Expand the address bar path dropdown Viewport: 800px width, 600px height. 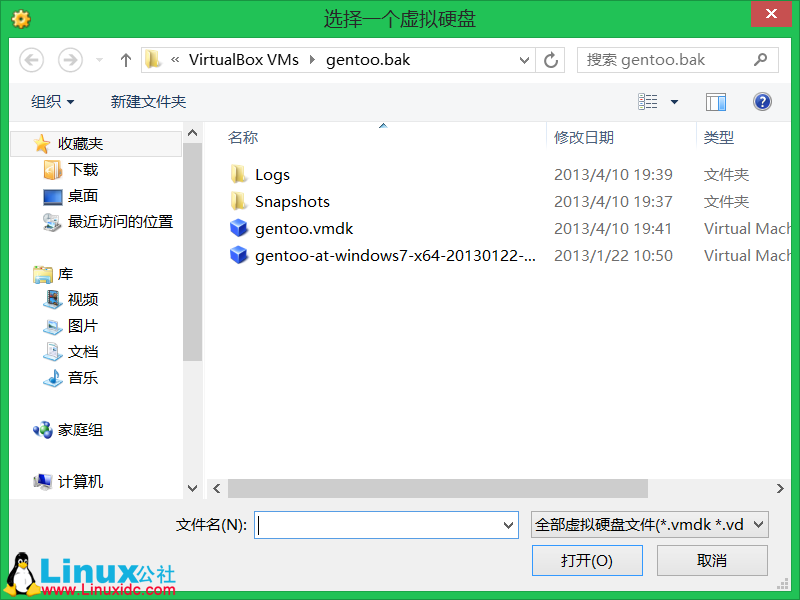click(x=524, y=60)
